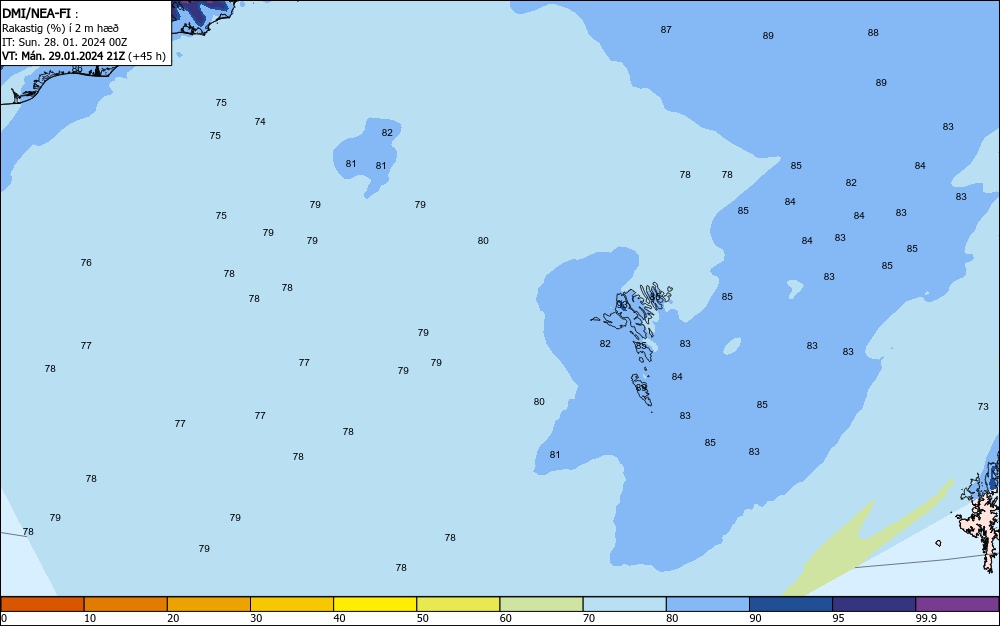Click the legend tick label '95'
The width and height of the screenshot is (1000, 626).
838,618
